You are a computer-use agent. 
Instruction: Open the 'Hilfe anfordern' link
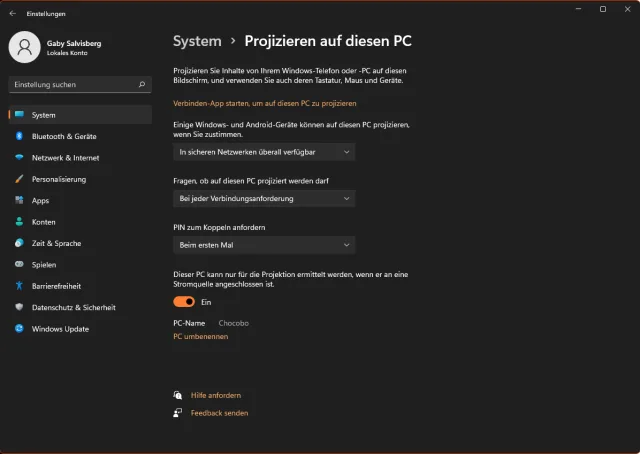pos(216,395)
